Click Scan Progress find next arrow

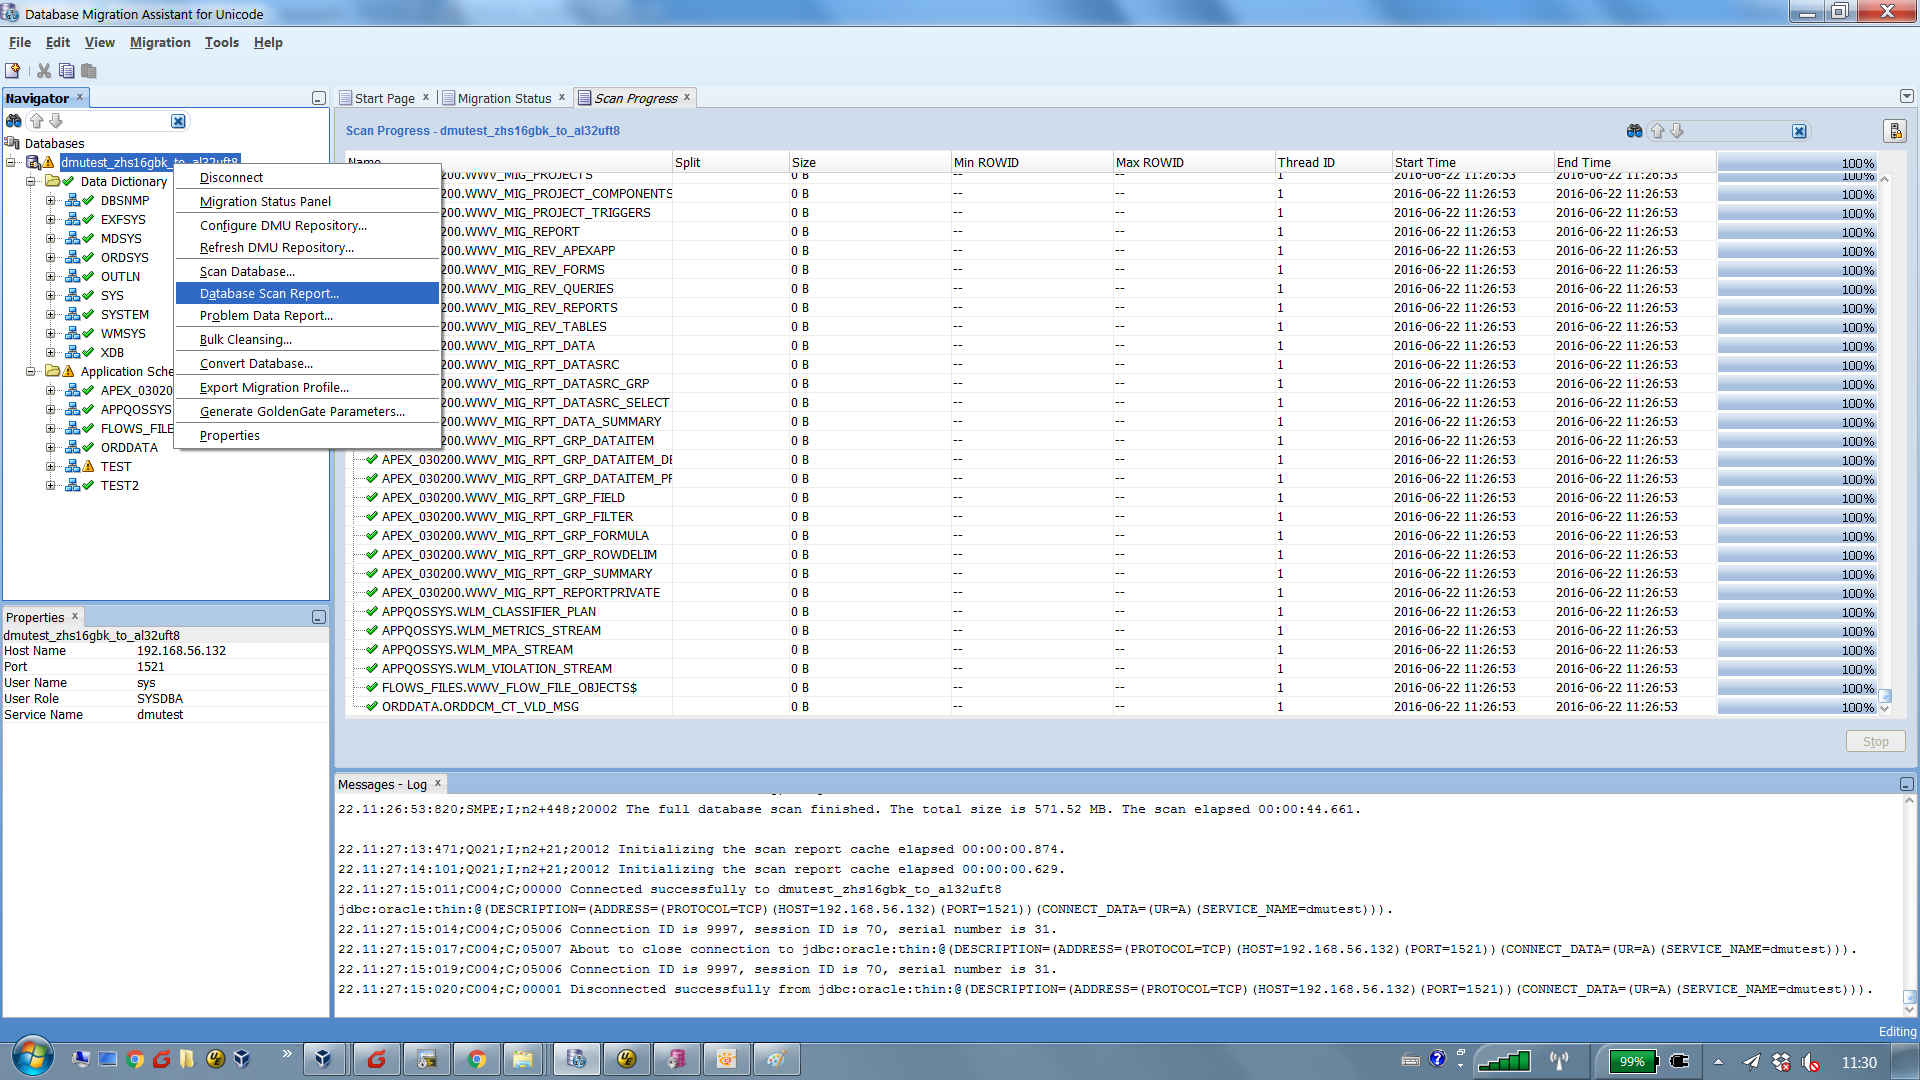1677,131
